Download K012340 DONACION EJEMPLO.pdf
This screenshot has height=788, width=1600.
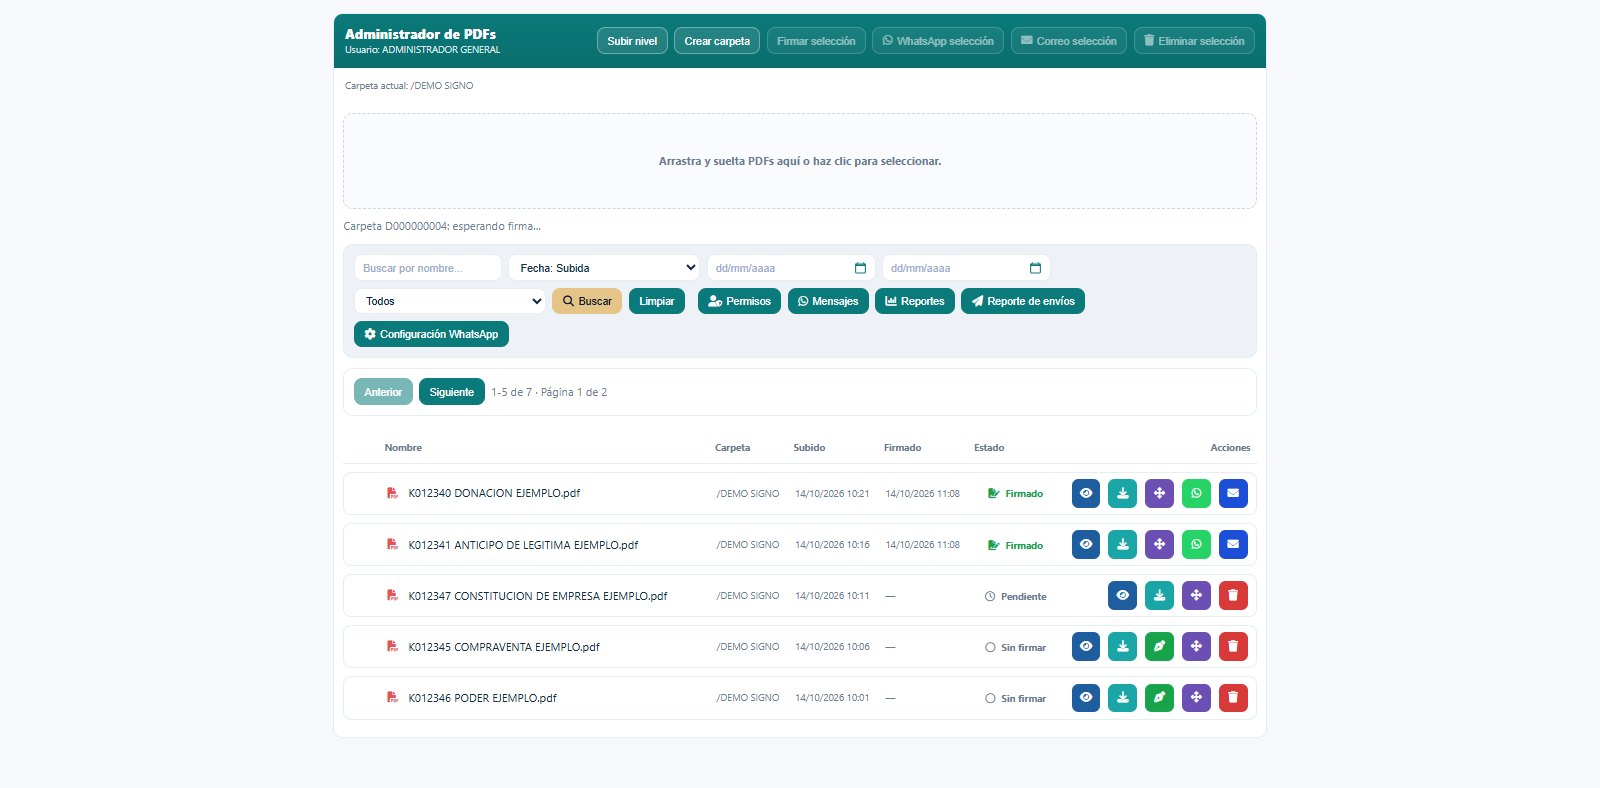[1123, 493]
